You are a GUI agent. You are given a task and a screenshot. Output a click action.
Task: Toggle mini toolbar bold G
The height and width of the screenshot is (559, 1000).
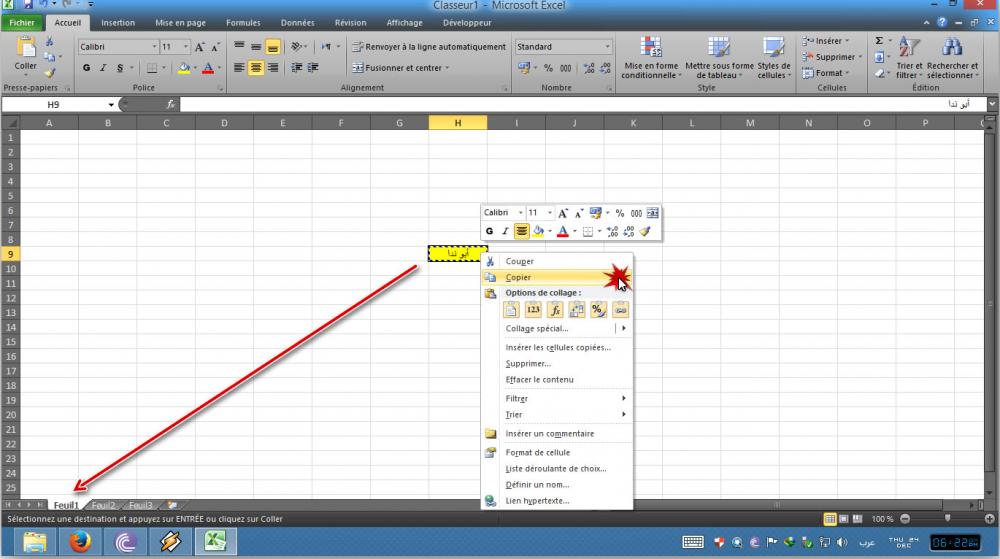click(489, 231)
